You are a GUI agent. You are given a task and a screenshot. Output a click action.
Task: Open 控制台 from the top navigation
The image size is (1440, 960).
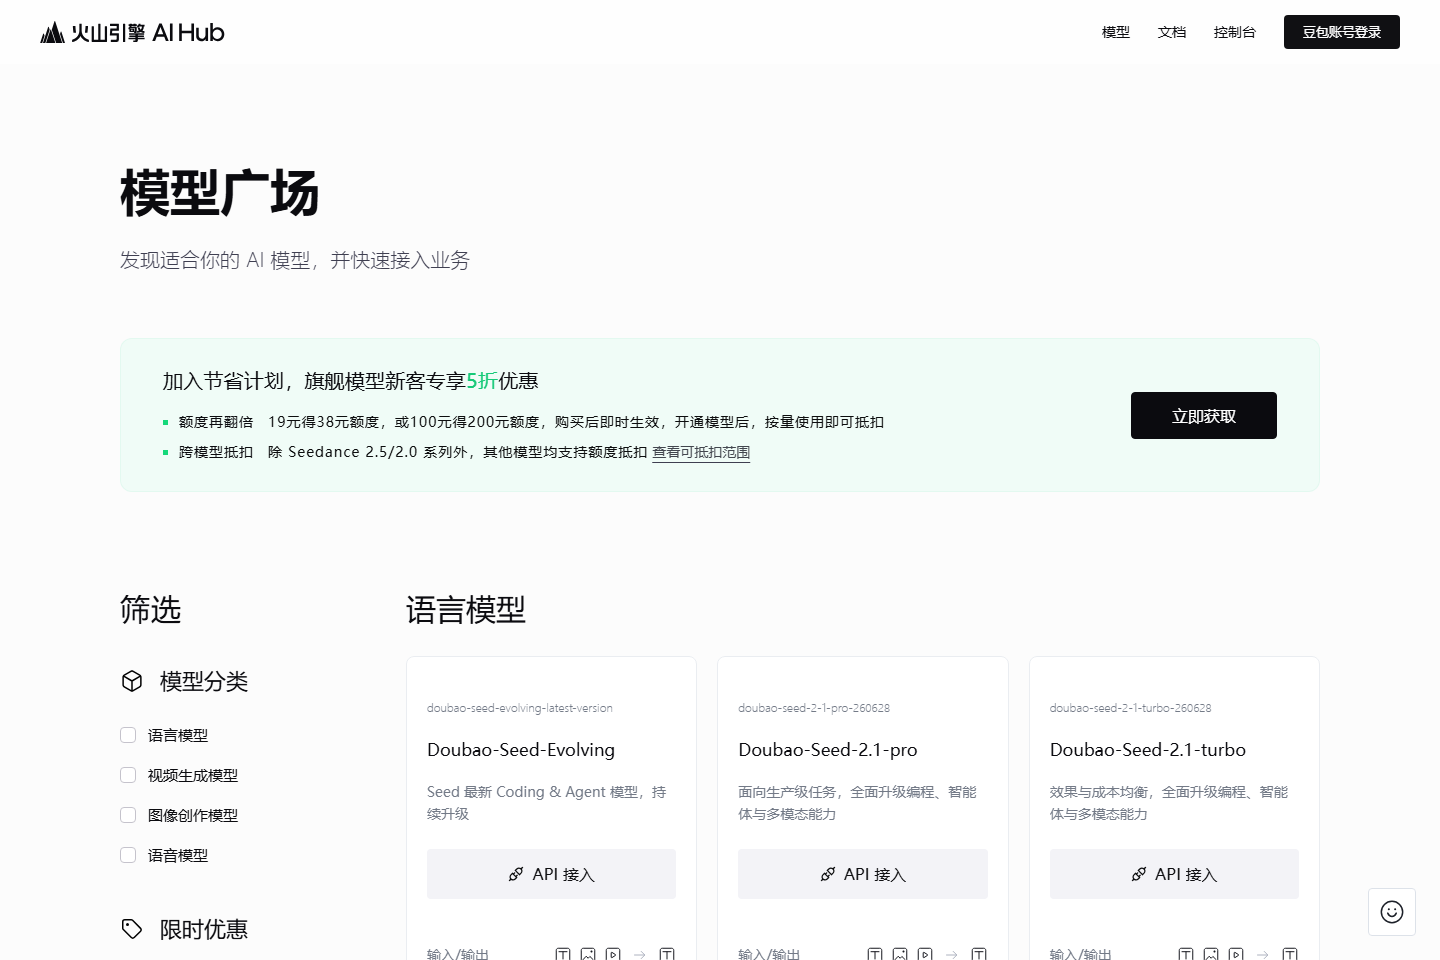click(x=1235, y=32)
